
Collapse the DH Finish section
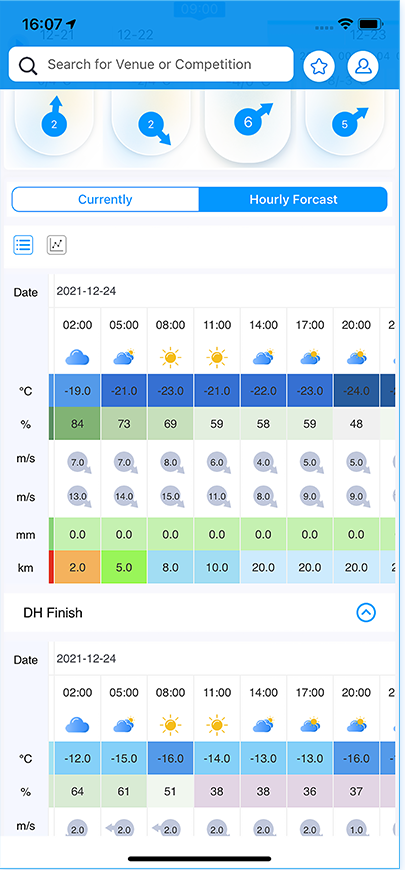pyautogui.click(x=366, y=613)
